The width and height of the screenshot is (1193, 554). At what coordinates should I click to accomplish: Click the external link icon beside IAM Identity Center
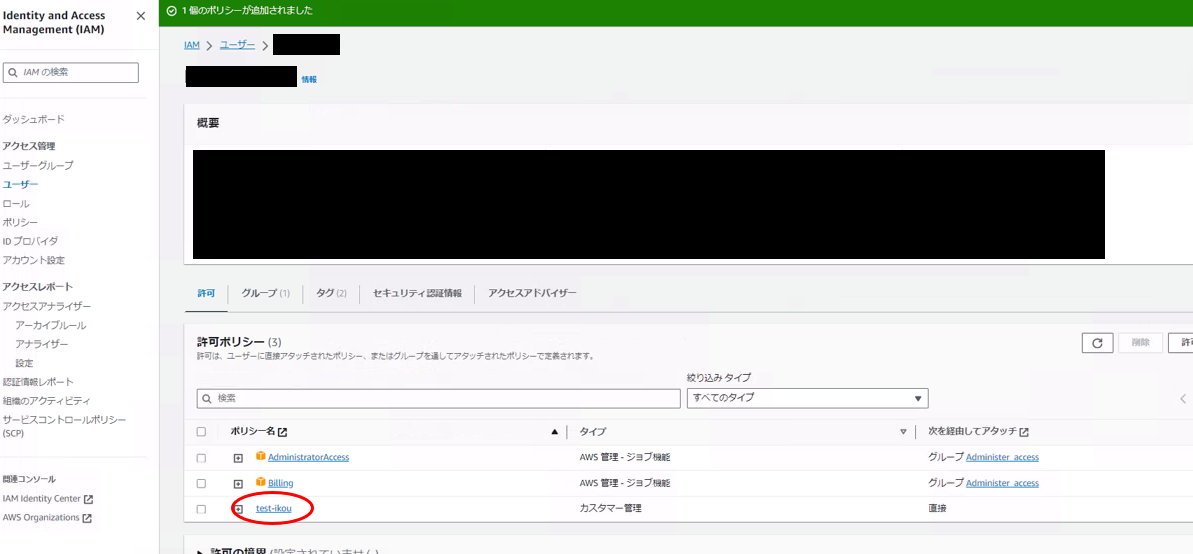pos(88,499)
